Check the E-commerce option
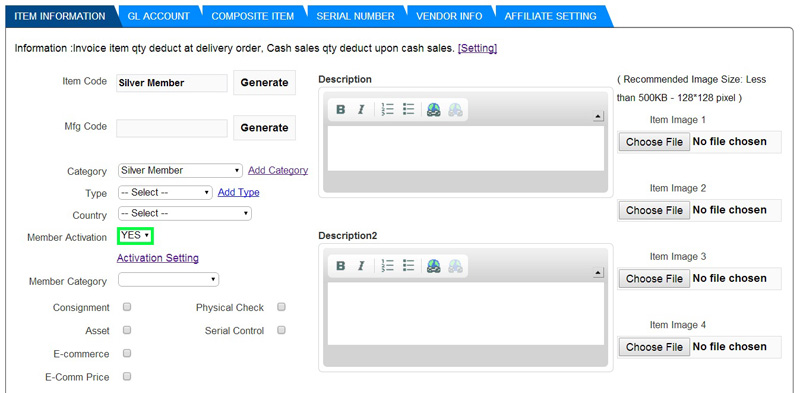The height and width of the screenshot is (393, 800). [x=127, y=353]
